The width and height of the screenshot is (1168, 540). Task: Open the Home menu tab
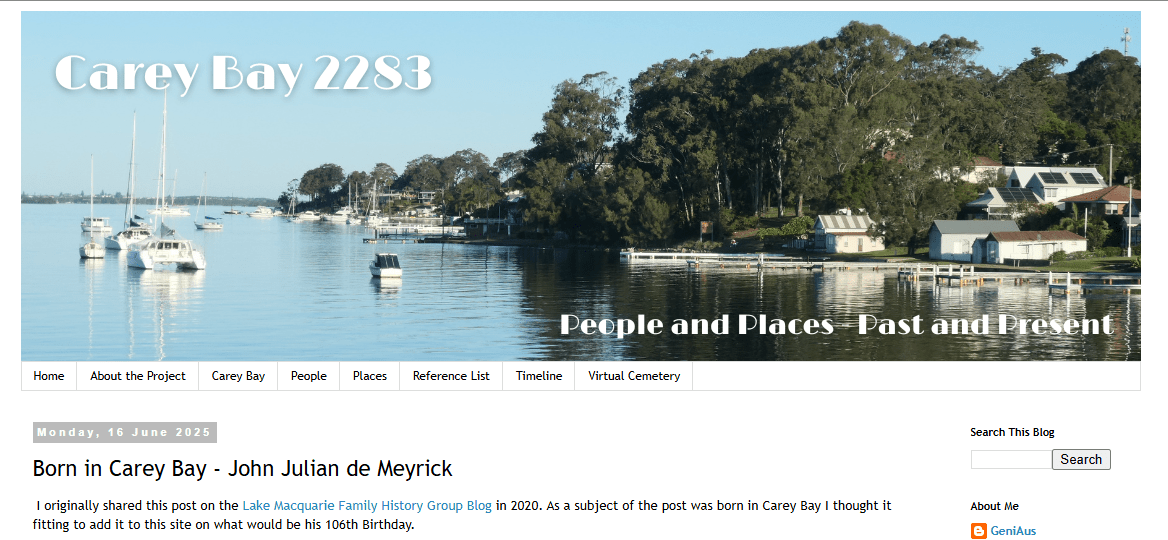48,376
